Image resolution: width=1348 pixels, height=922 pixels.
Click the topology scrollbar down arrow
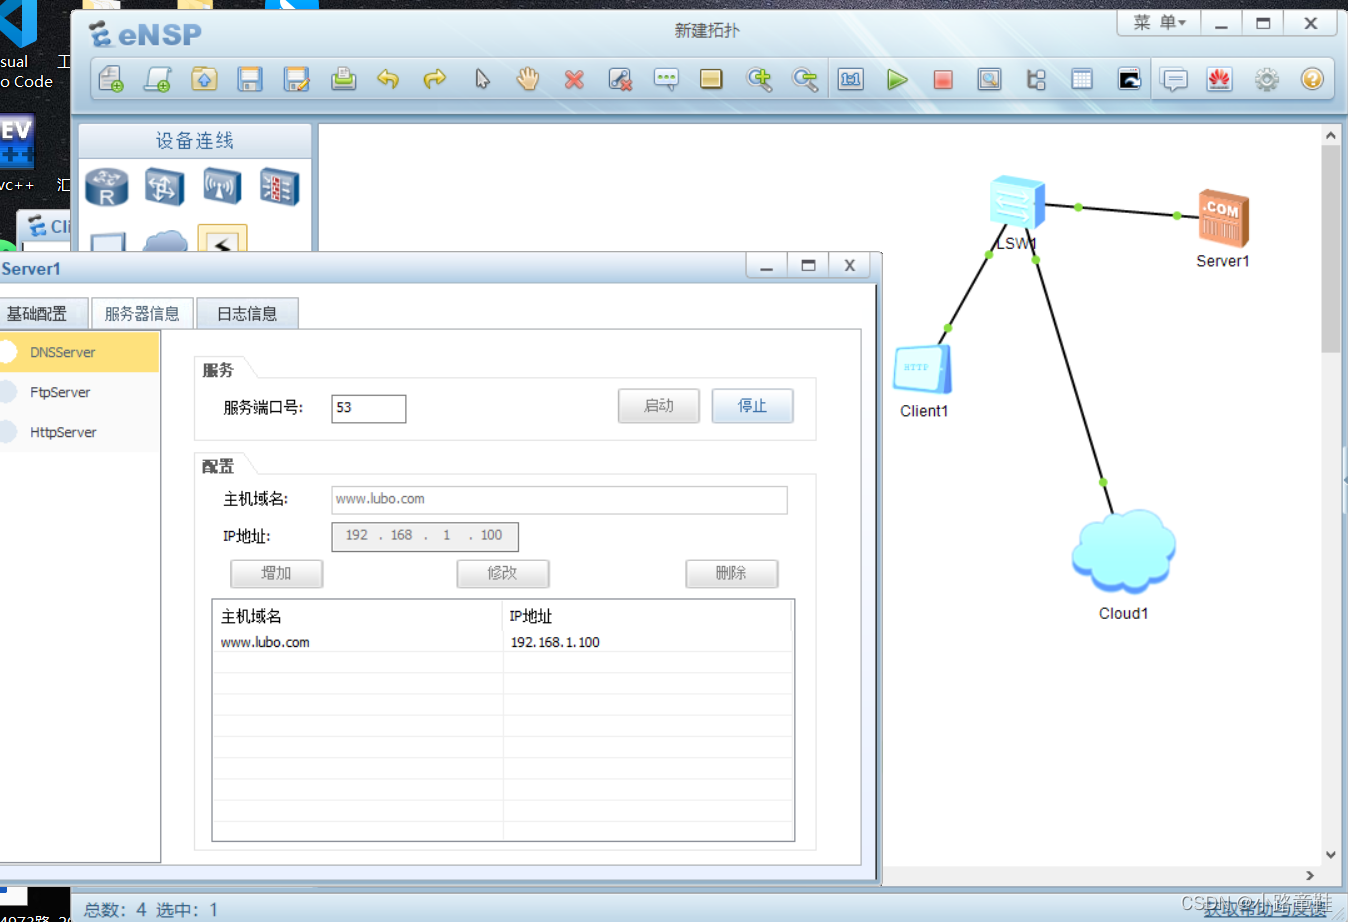(1330, 855)
